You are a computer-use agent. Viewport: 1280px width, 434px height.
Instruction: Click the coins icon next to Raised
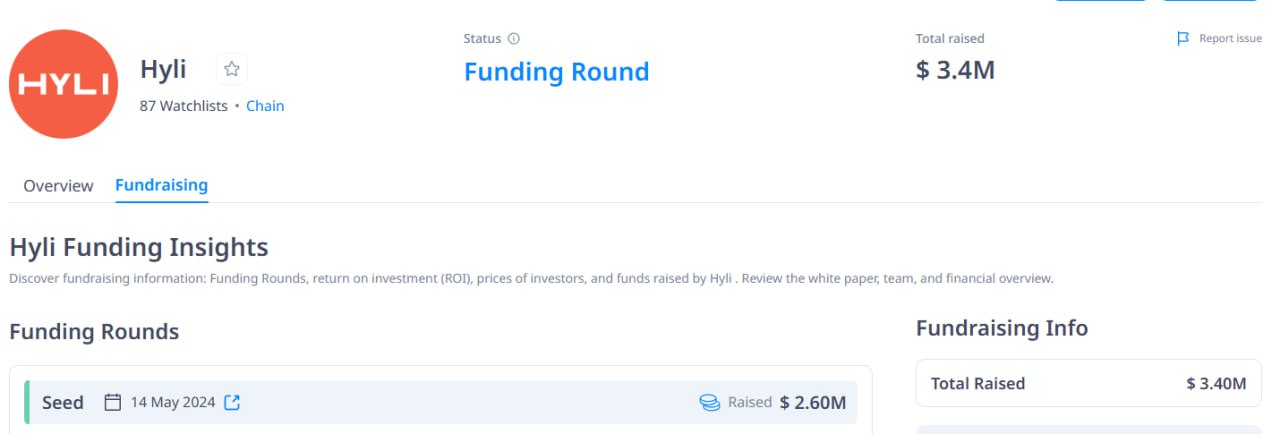coord(709,402)
